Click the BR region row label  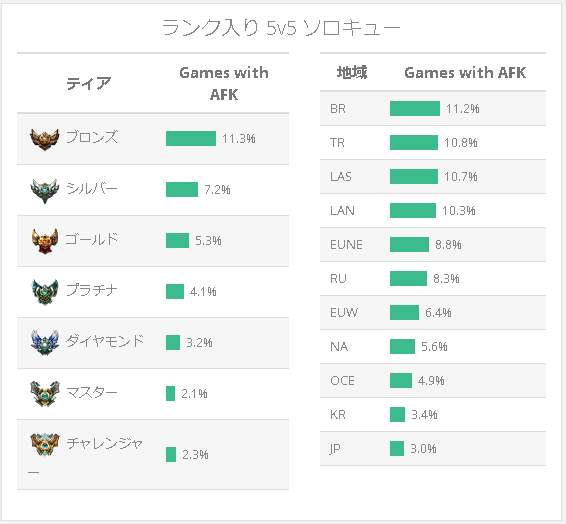coord(338,109)
